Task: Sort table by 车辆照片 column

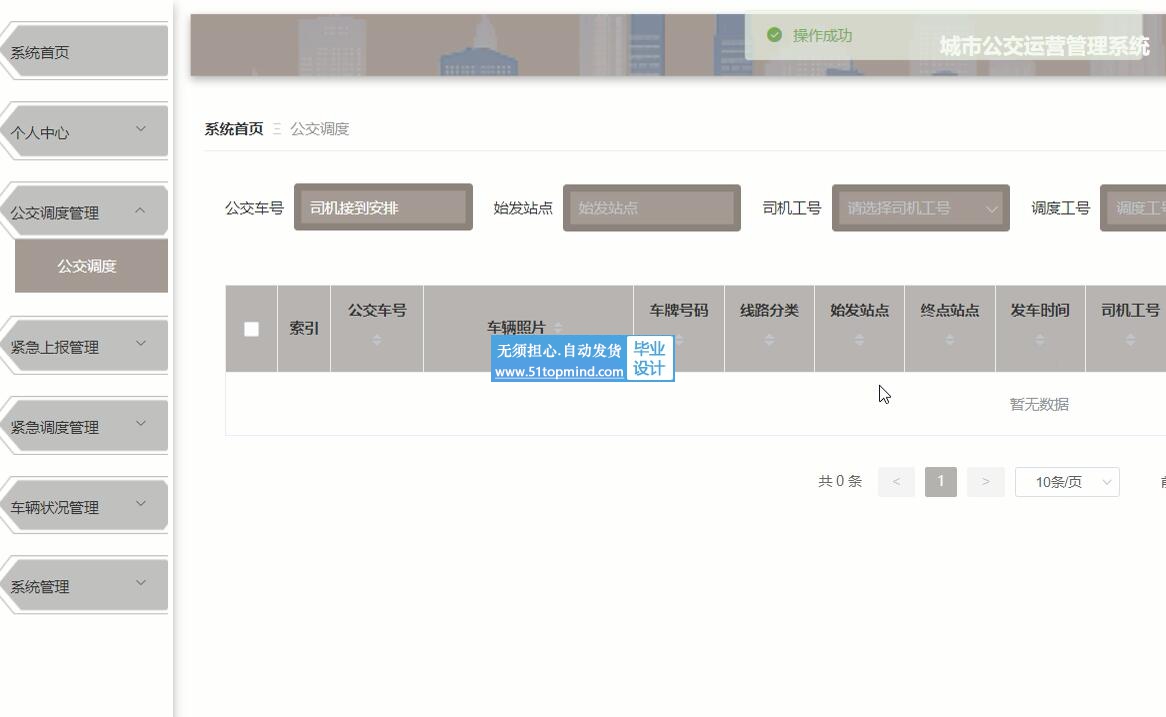Action: 558,327
